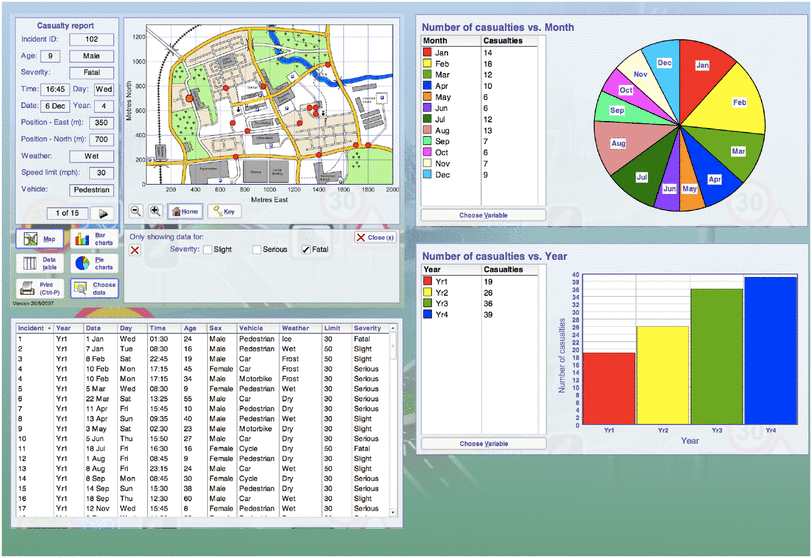Tick the Serious severity checkbox
This screenshot has height=558, width=812.
click(257, 249)
